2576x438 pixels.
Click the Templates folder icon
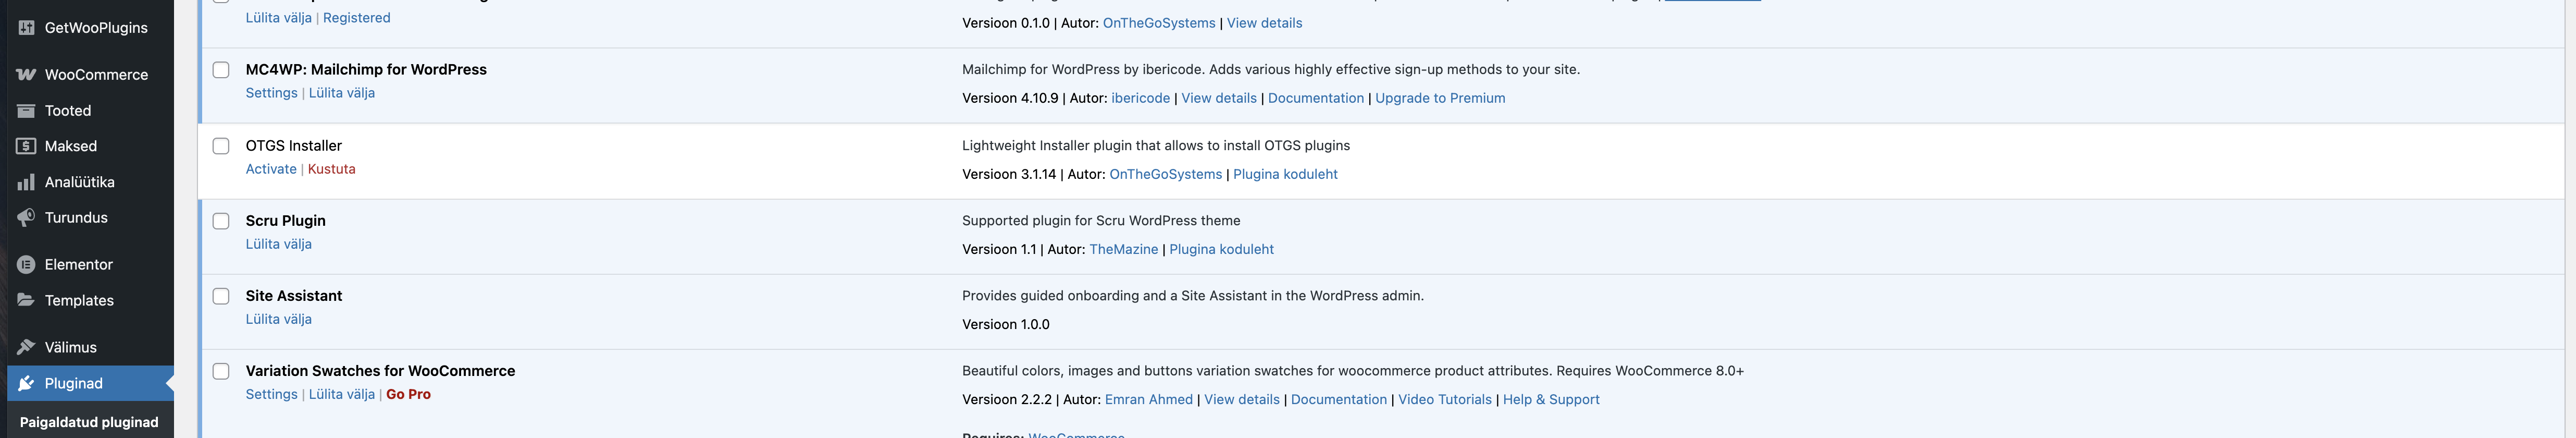pos(26,300)
